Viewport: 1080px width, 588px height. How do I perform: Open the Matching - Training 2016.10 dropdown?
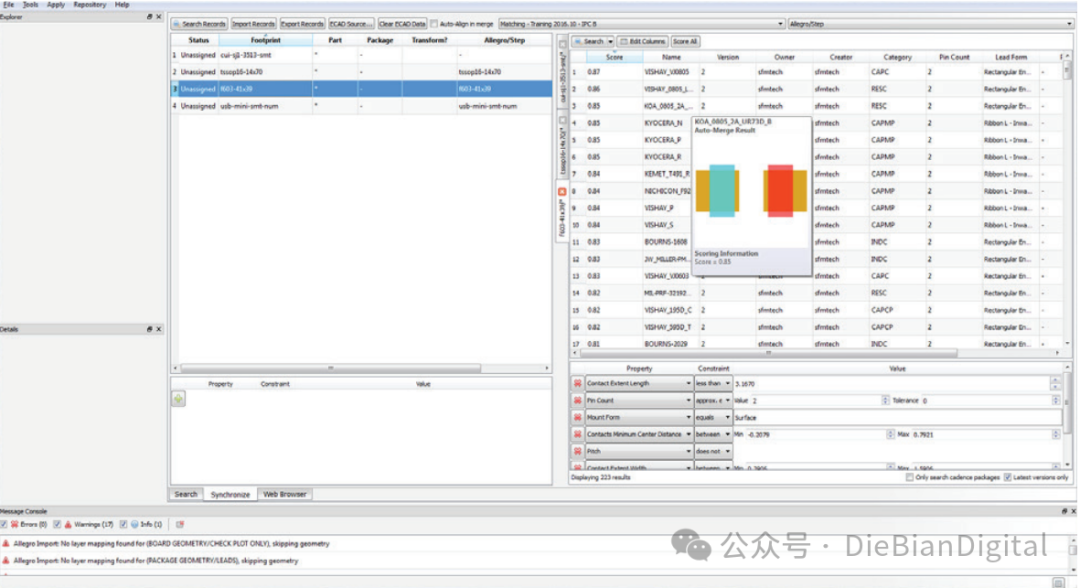click(x=641, y=24)
